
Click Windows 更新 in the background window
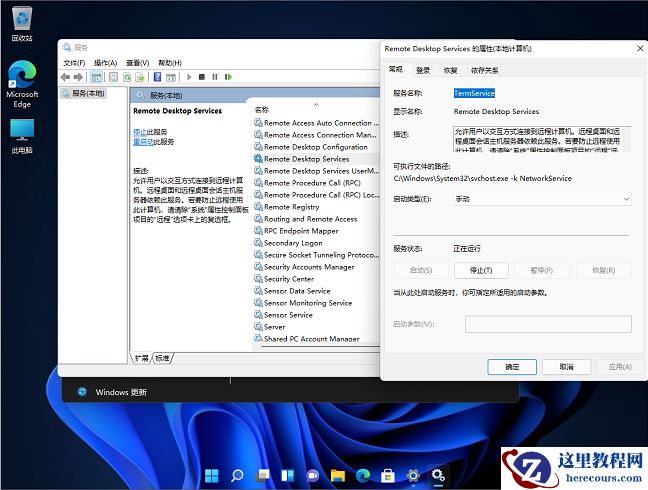[x=121, y=392]
